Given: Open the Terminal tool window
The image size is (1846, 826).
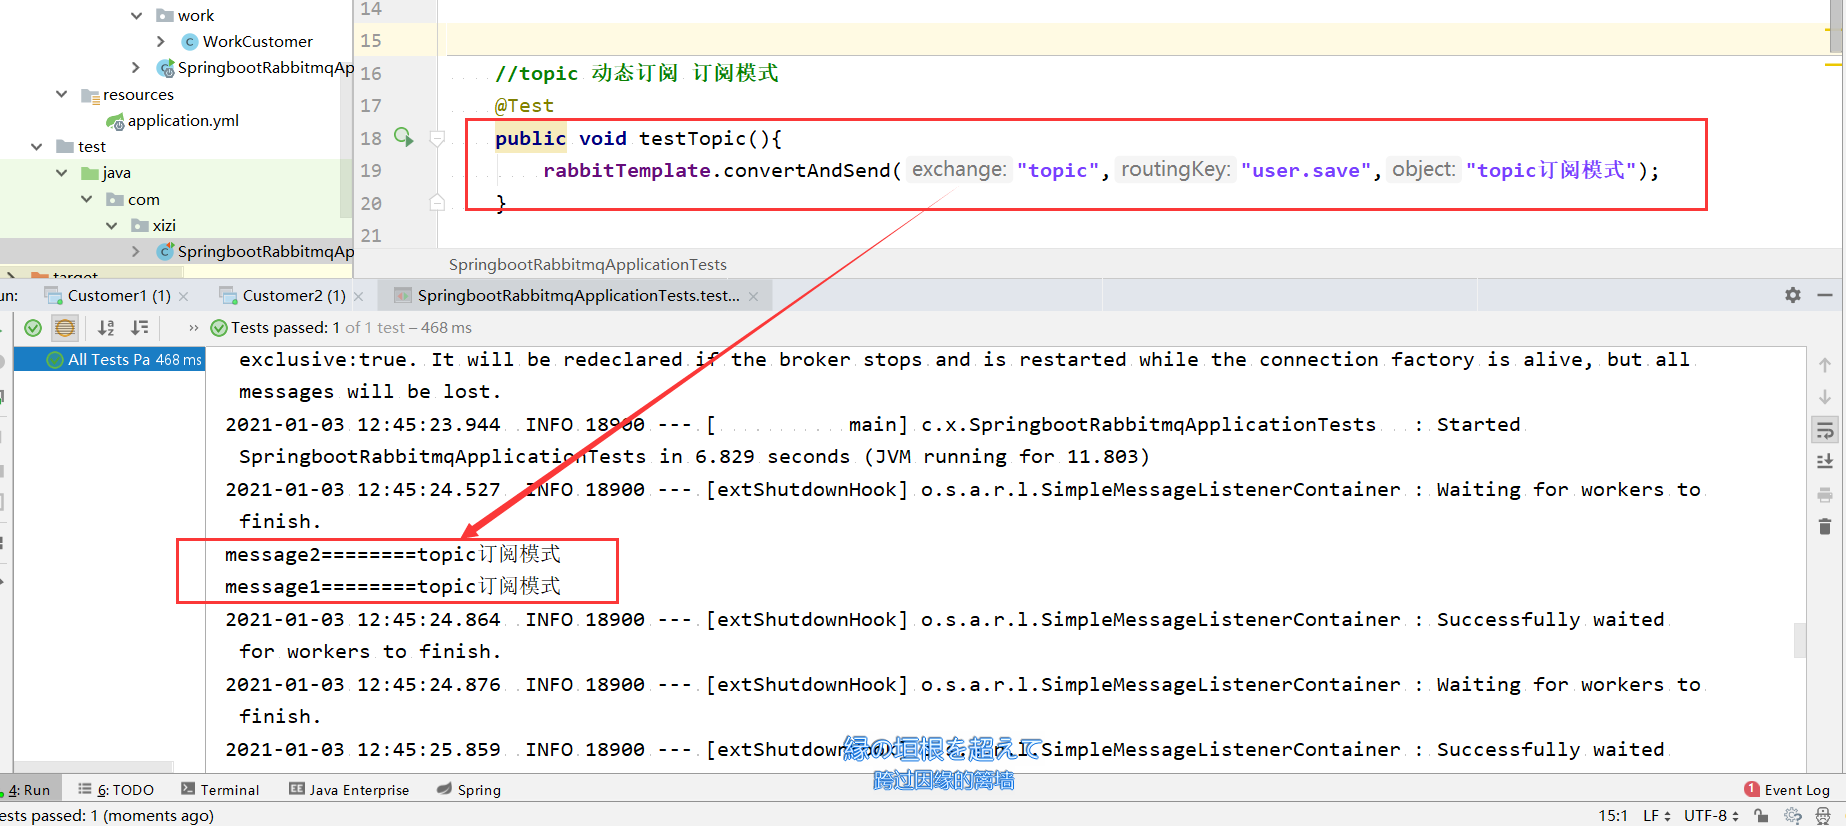Looking at the screenshot, I should 220,789.
